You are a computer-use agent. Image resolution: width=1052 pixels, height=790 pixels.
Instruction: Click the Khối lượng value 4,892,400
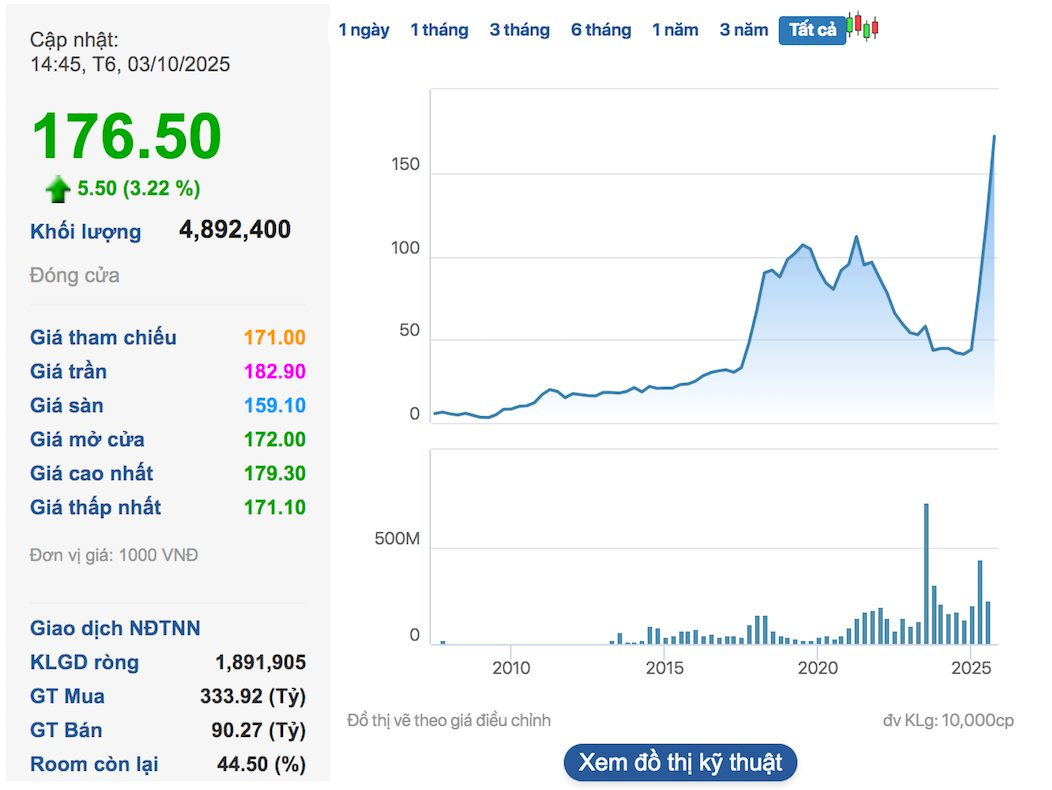[x=235, y=230]
